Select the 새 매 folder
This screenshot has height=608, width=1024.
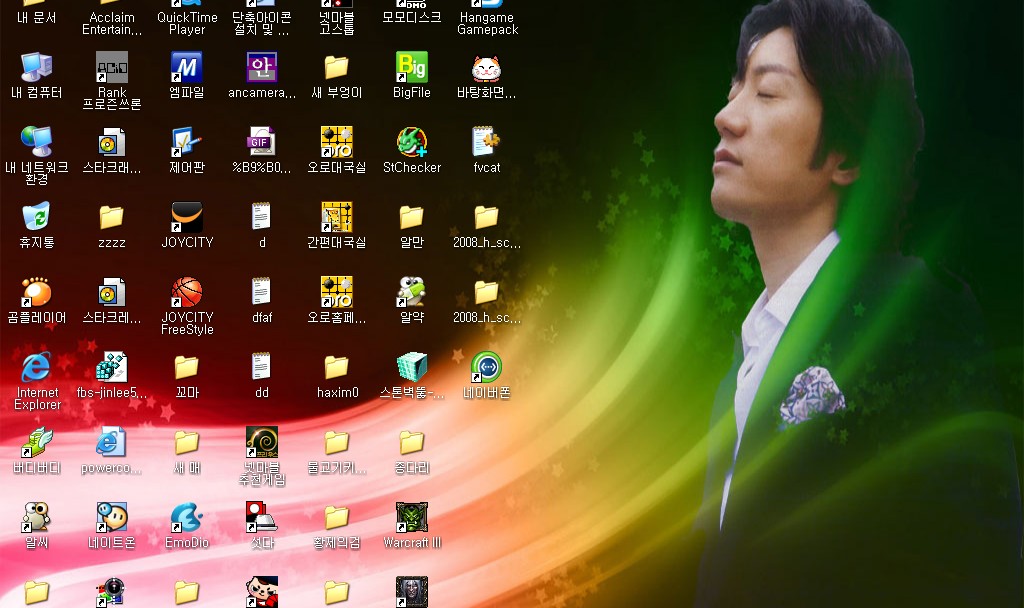pyautogui.click(x=187, y=443)
